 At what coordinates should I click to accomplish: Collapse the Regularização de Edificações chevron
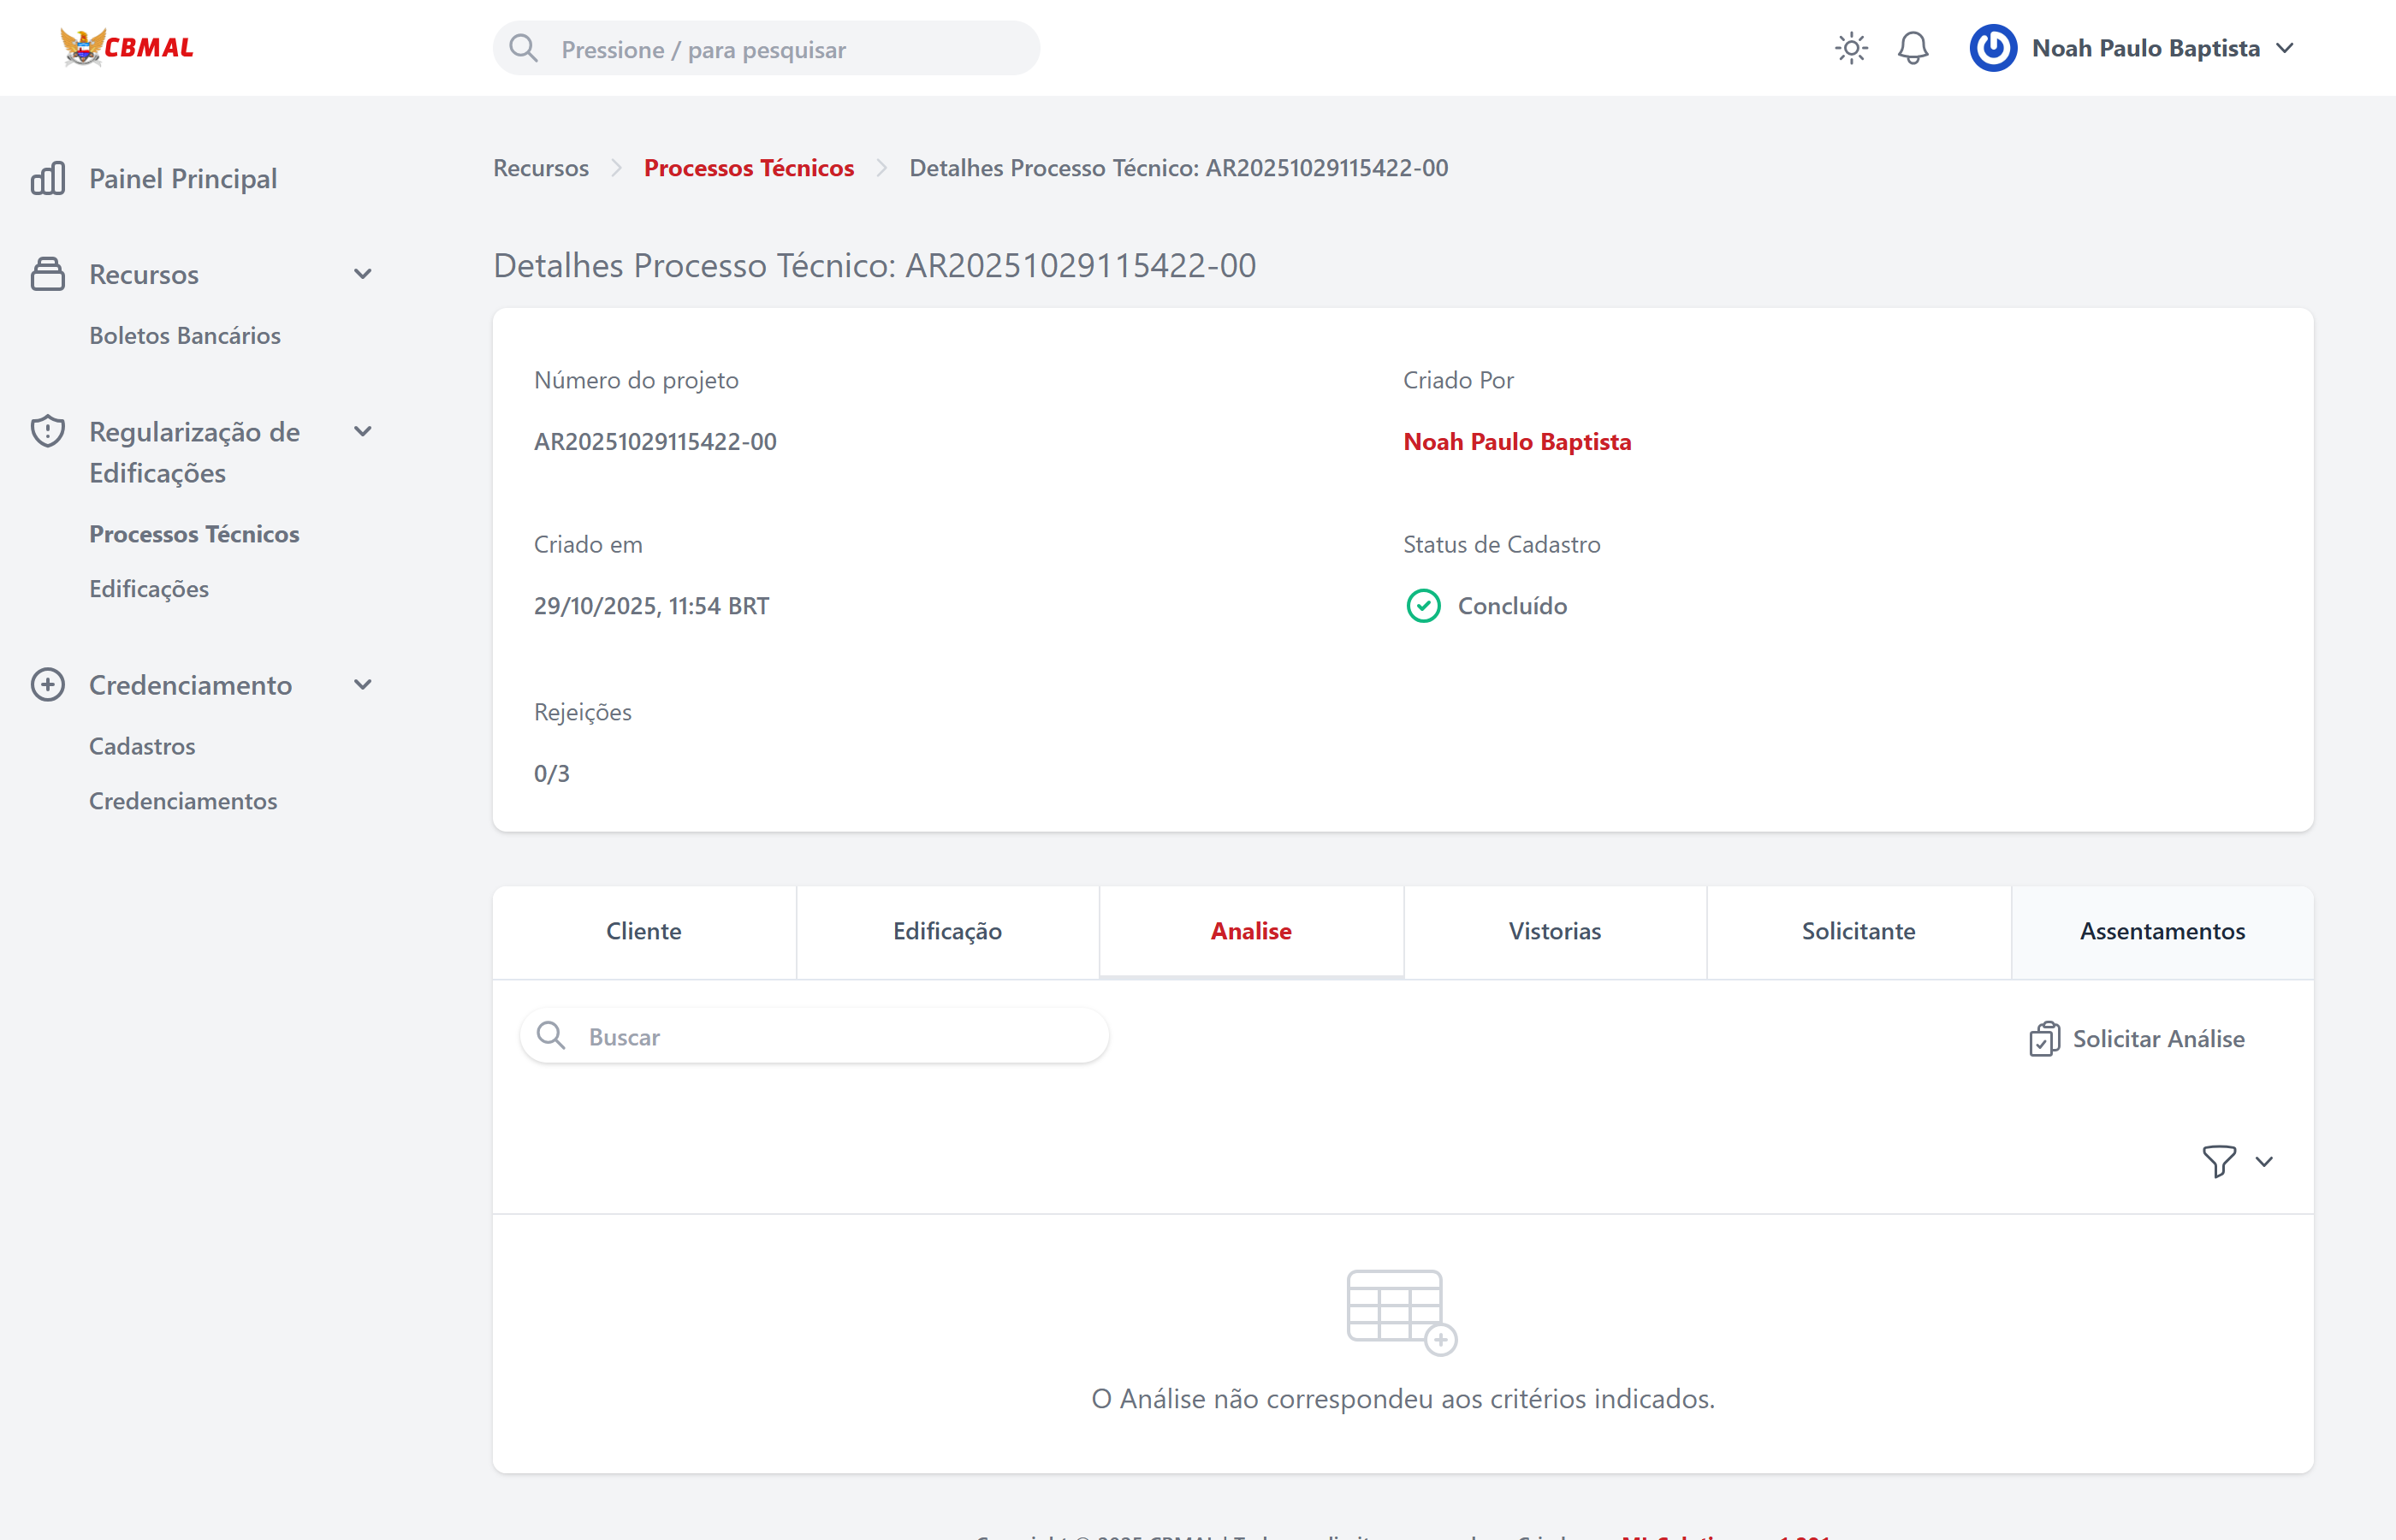(363, 432)
